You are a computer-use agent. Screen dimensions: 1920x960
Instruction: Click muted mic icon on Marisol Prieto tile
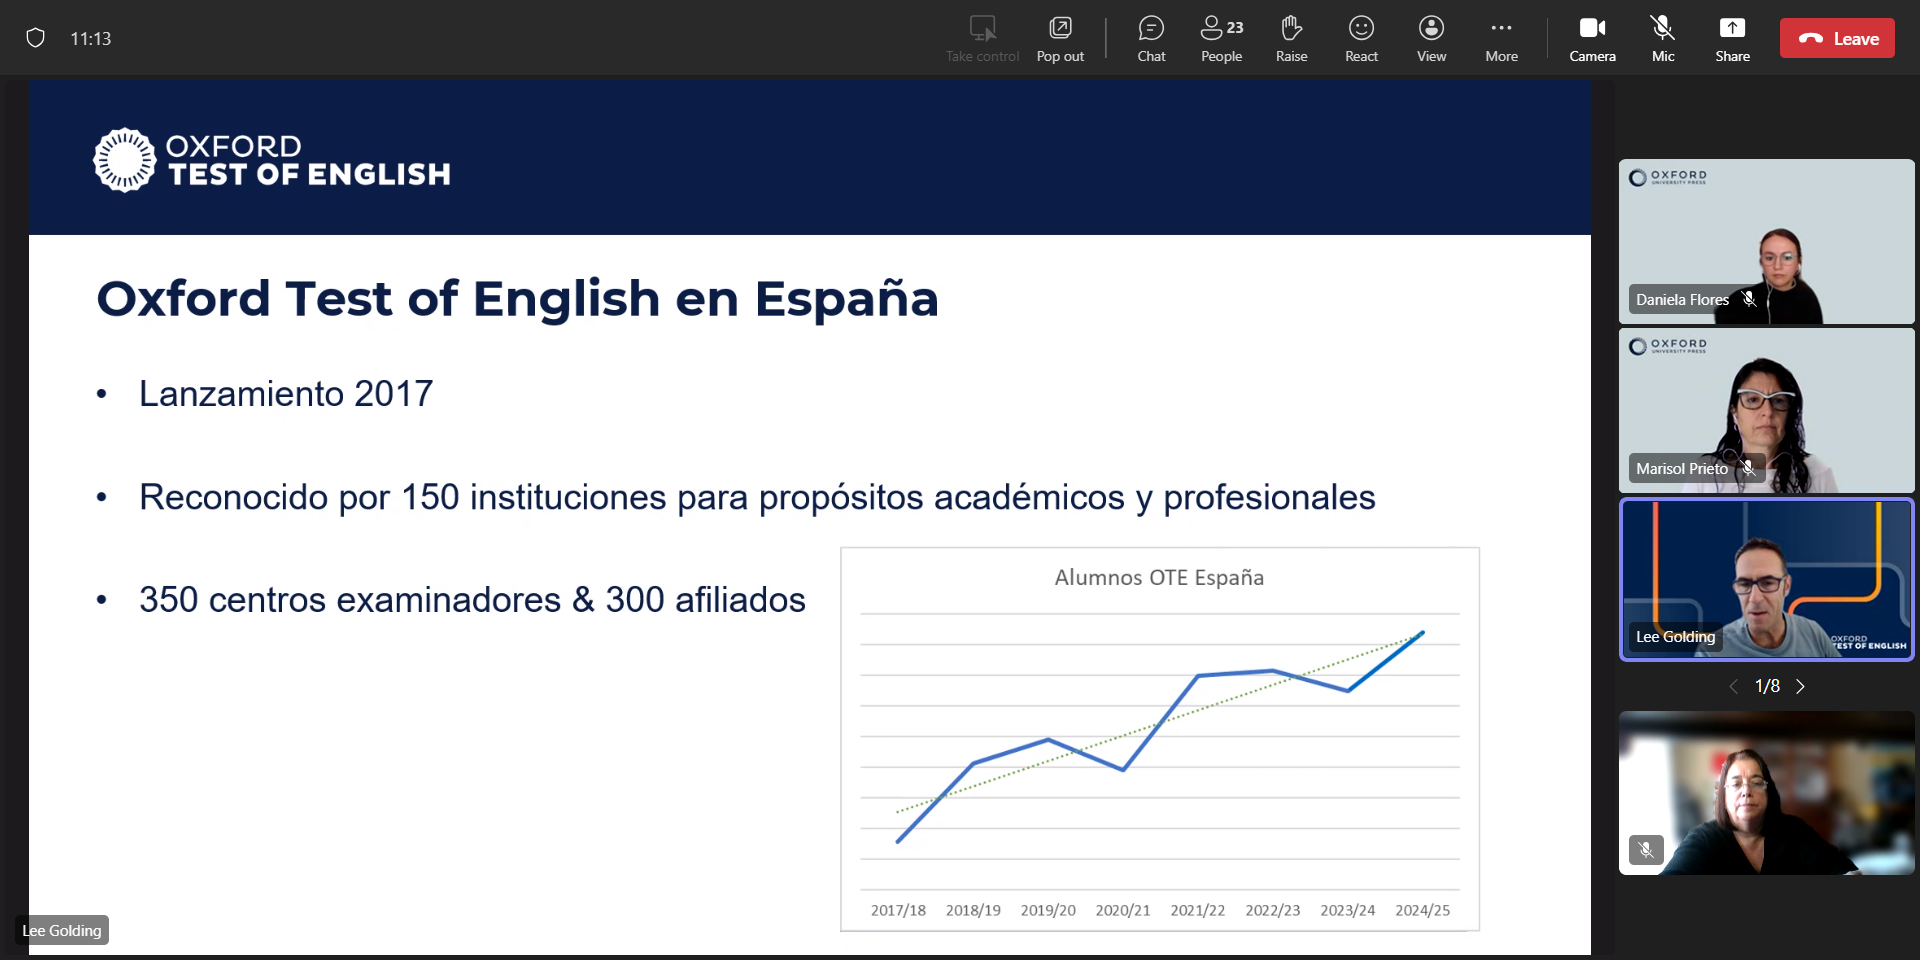(1748, 468)
